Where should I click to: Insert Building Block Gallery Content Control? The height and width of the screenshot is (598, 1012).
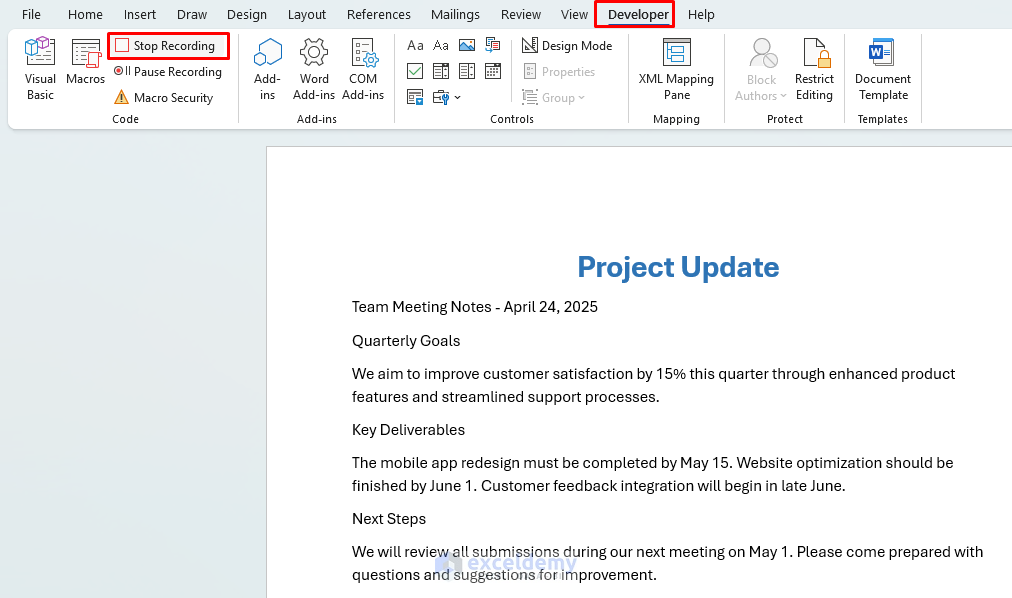492,45
